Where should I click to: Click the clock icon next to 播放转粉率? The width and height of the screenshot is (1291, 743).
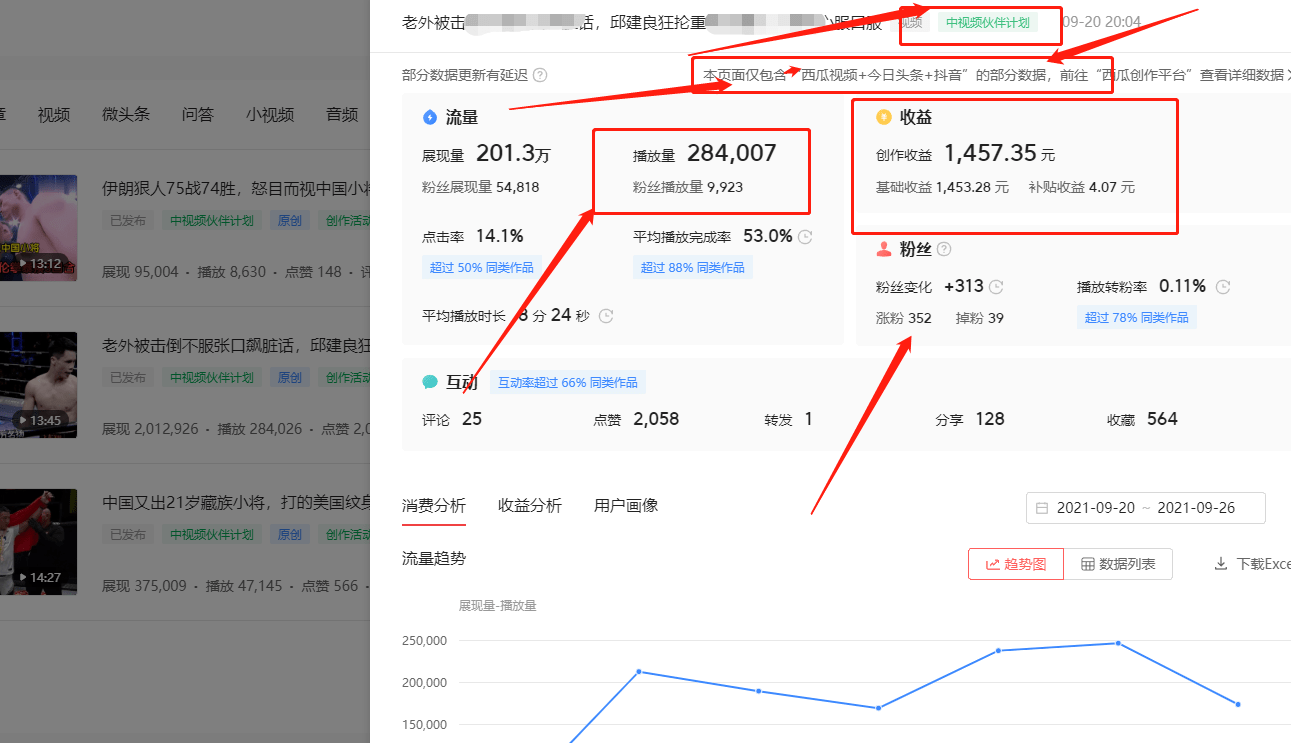(1222, 287)
